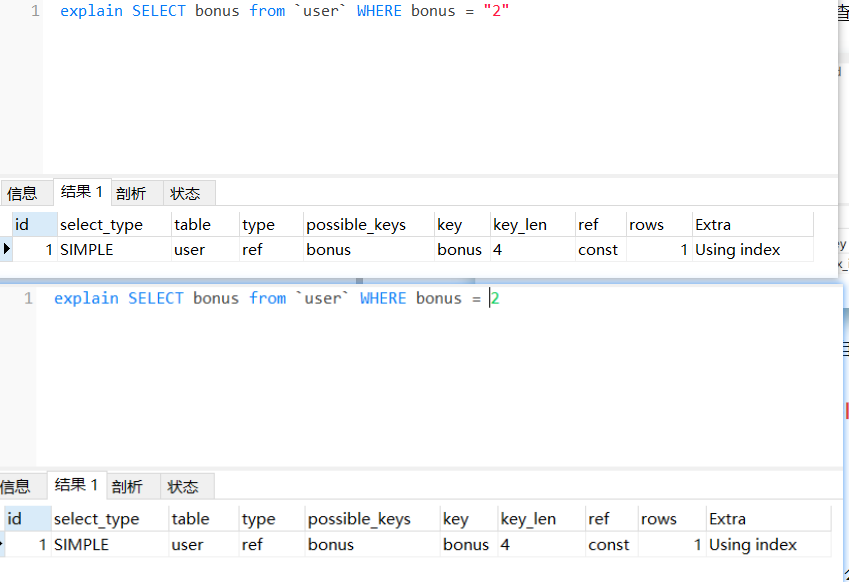Click possible_keys column header in the upper grid

click(x=356, y=225)
